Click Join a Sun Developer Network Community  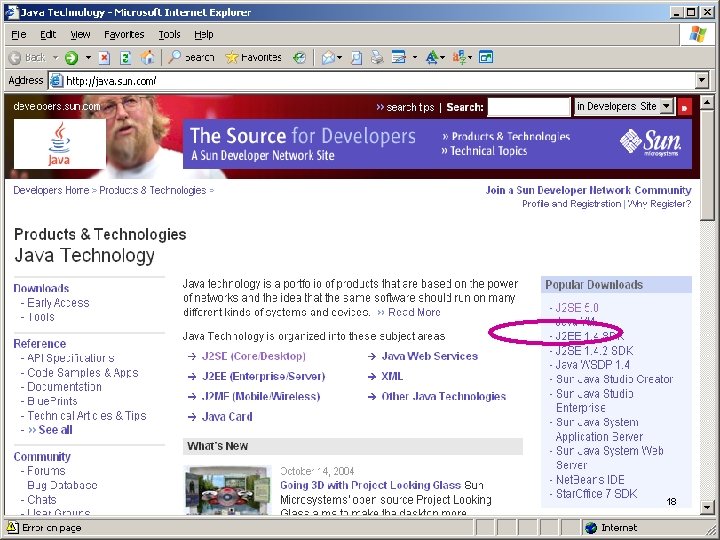tap(588, 190)
